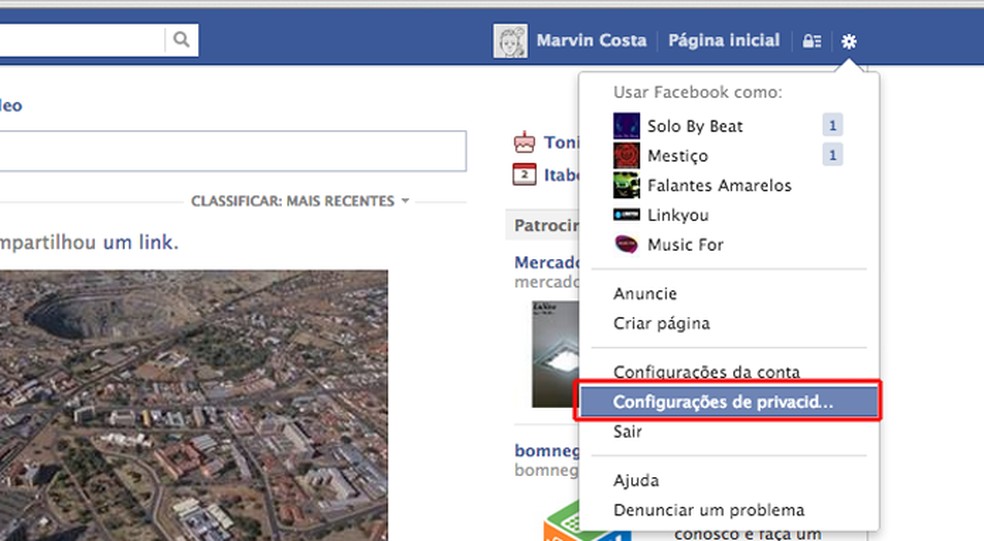
Task: Choose Anuncie from the menu
Action: click(645, 294)
